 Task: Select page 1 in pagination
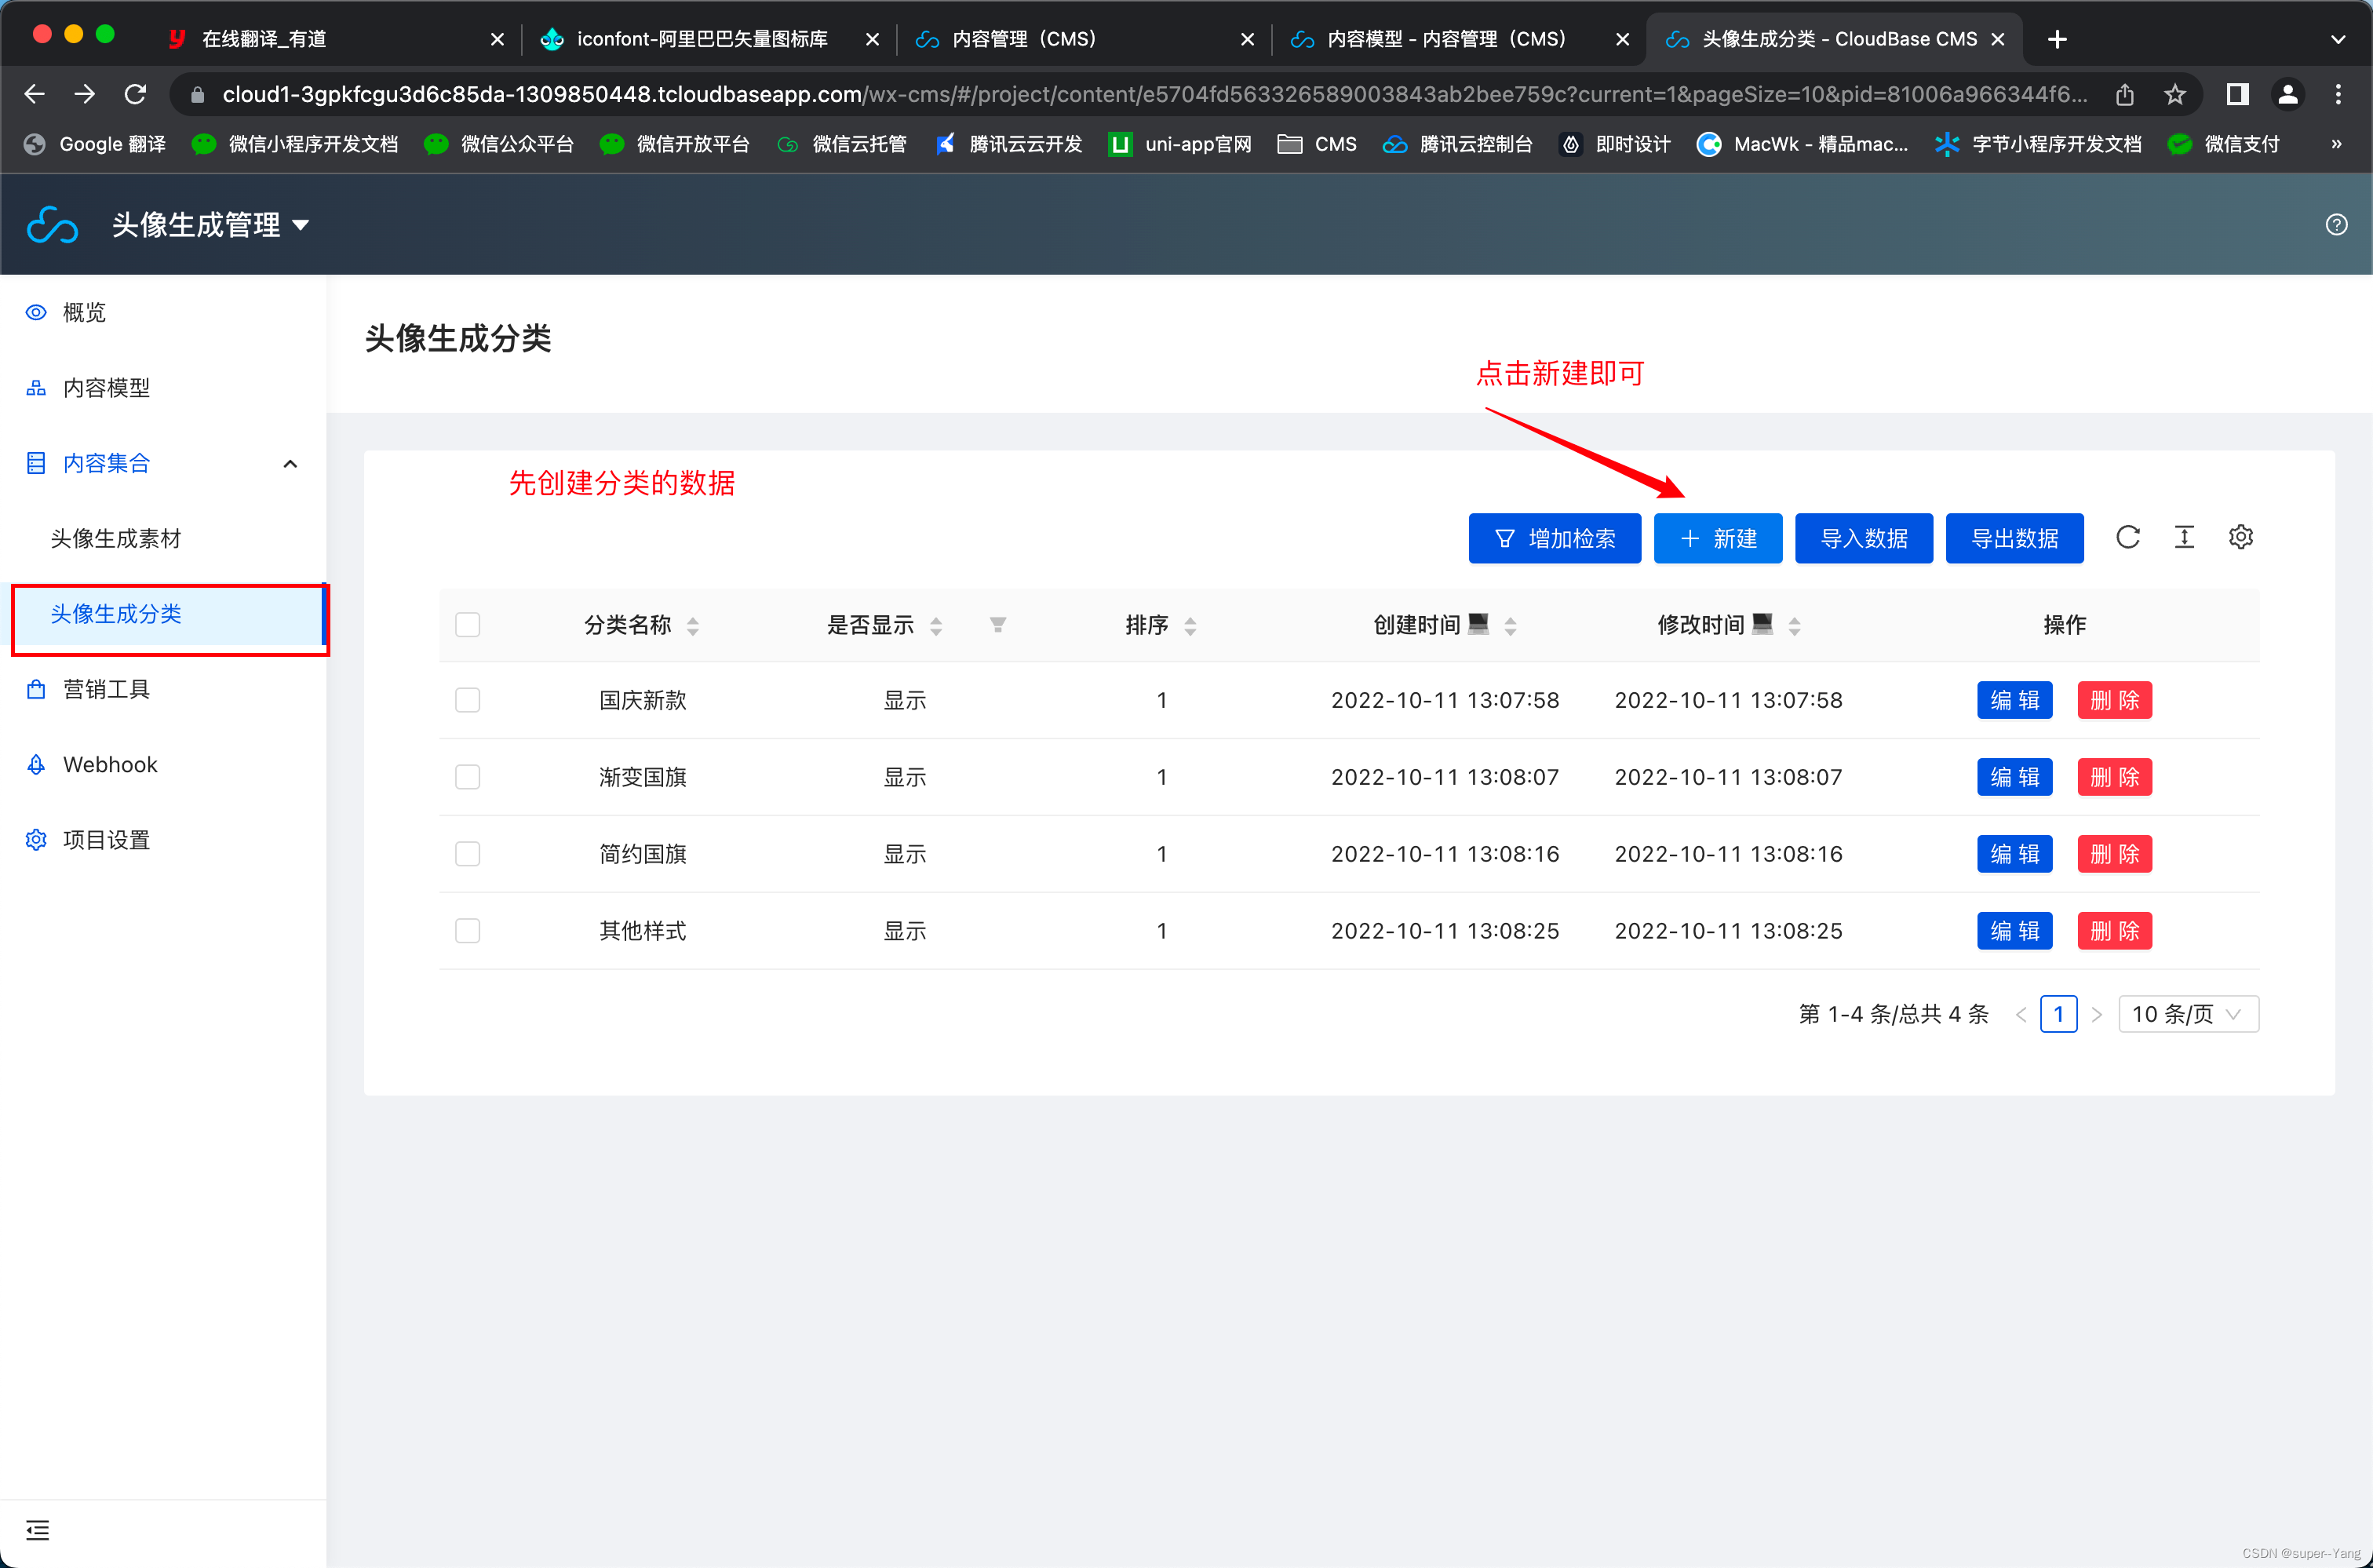(x=2059, y=1014)
